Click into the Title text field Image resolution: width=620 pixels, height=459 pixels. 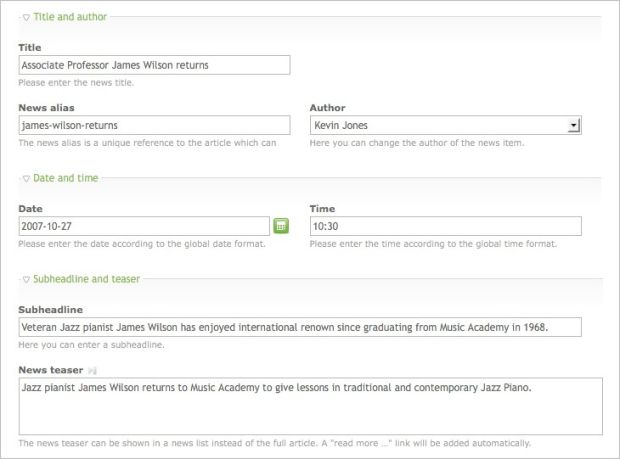[154, 65]
